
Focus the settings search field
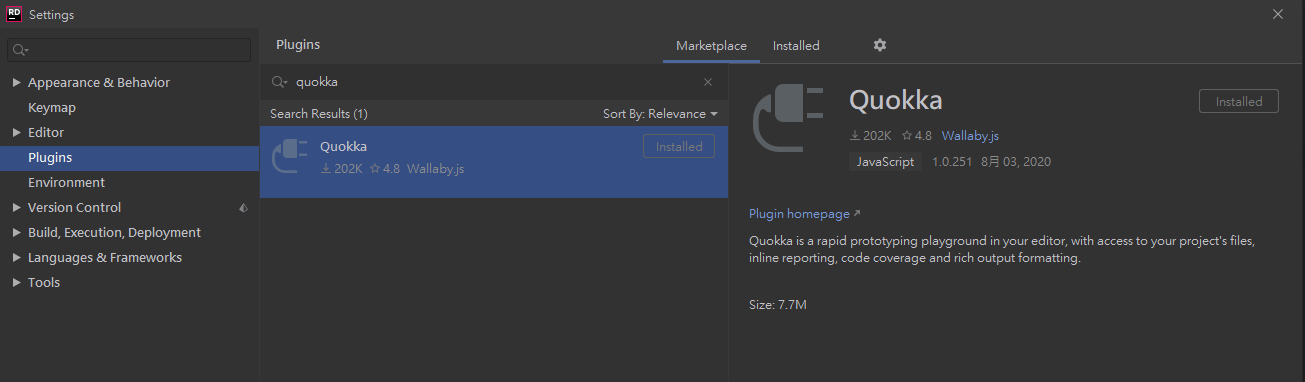[129, 50]
